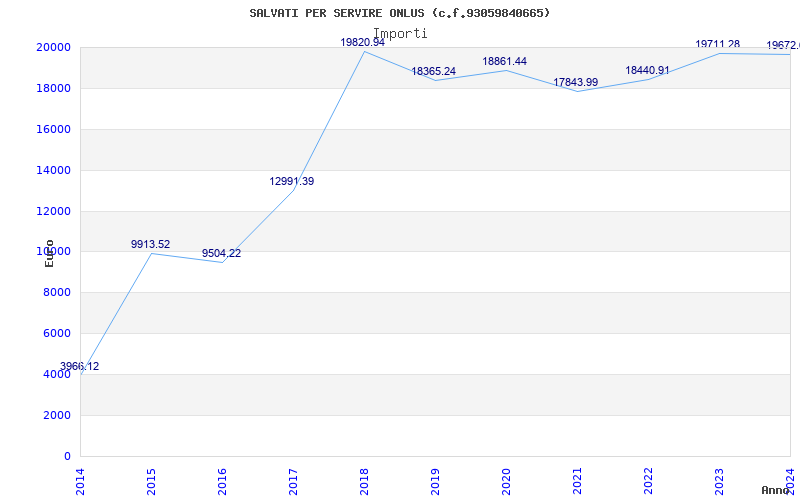
Task: Click x-axis year 2022
Action: 648,483
